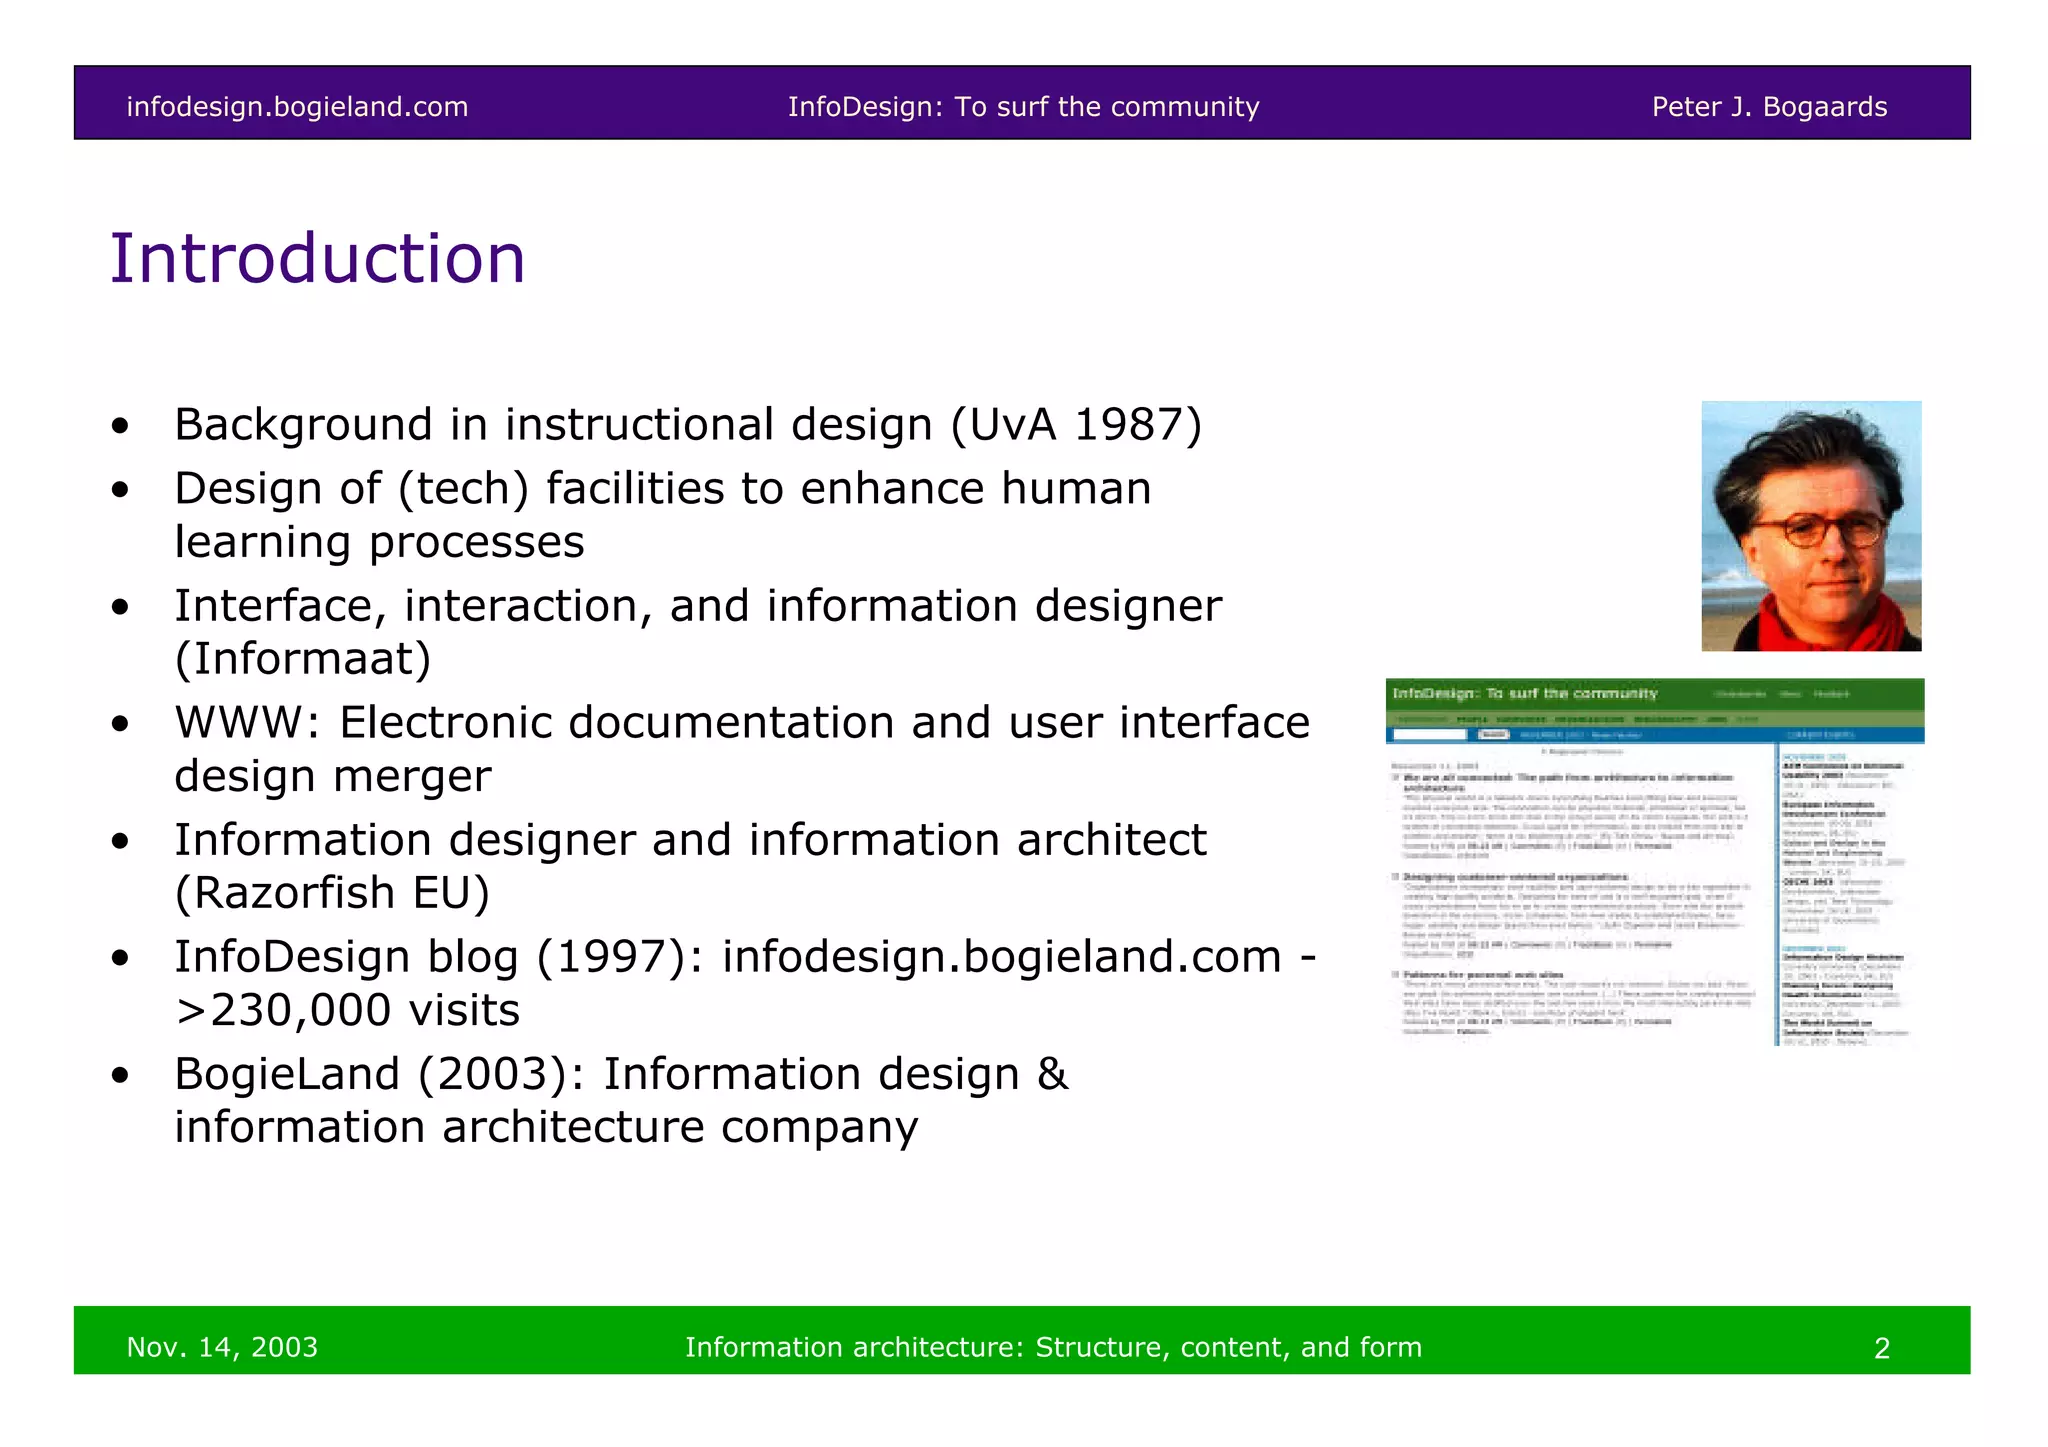Select the Introduction slide heading
Viewport: 2048px width, 1447px height.
[x=317, y=259]
